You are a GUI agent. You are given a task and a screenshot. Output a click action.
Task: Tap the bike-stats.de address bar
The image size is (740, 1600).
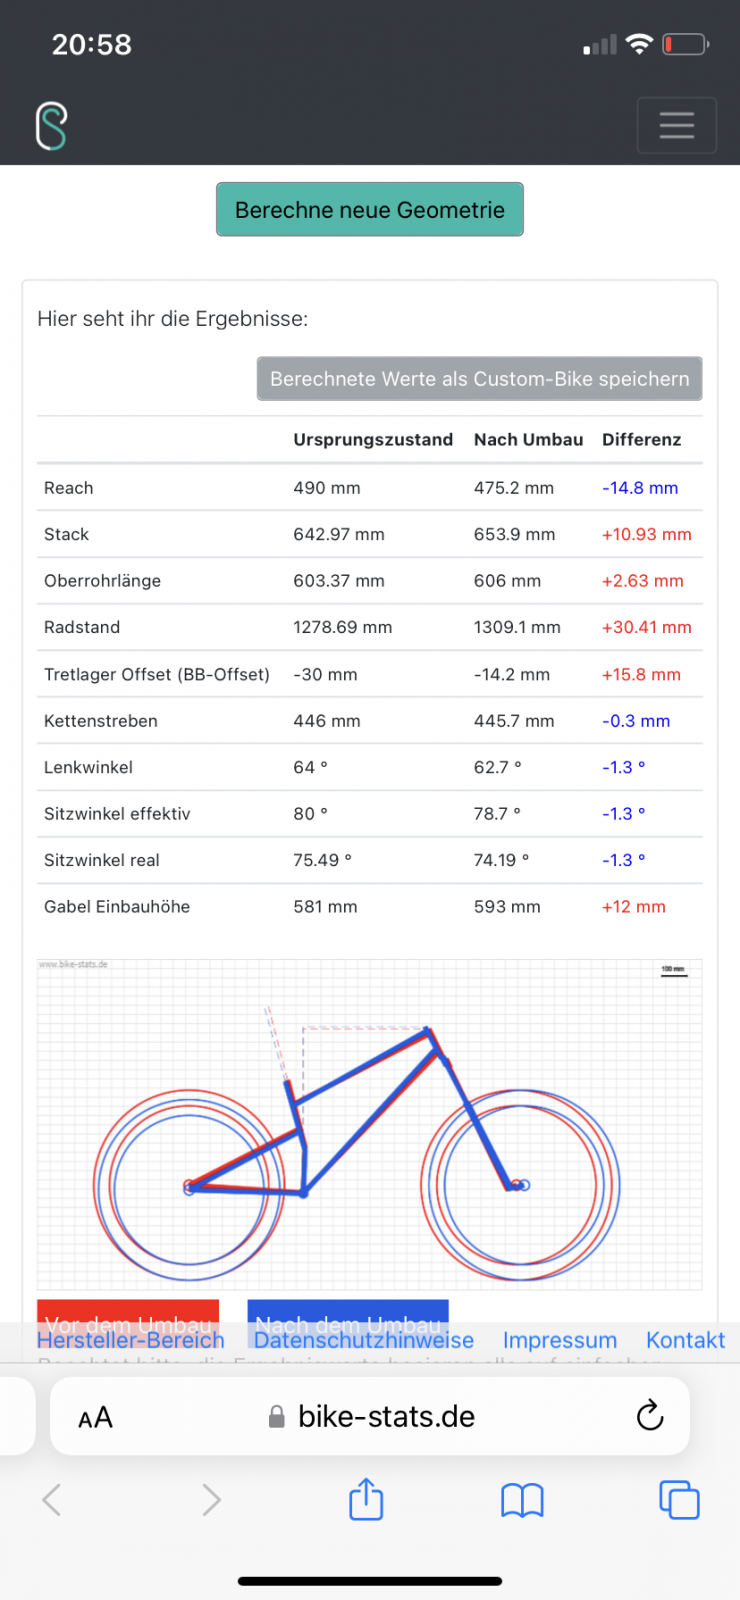[386, 1416]
